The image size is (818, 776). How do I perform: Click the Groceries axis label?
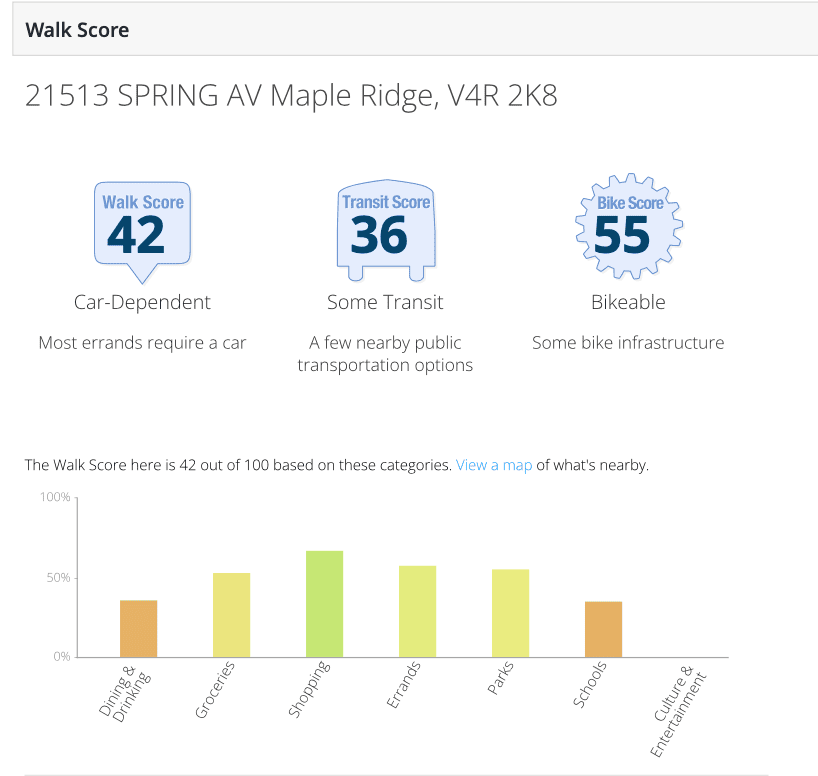coord(215,689)
